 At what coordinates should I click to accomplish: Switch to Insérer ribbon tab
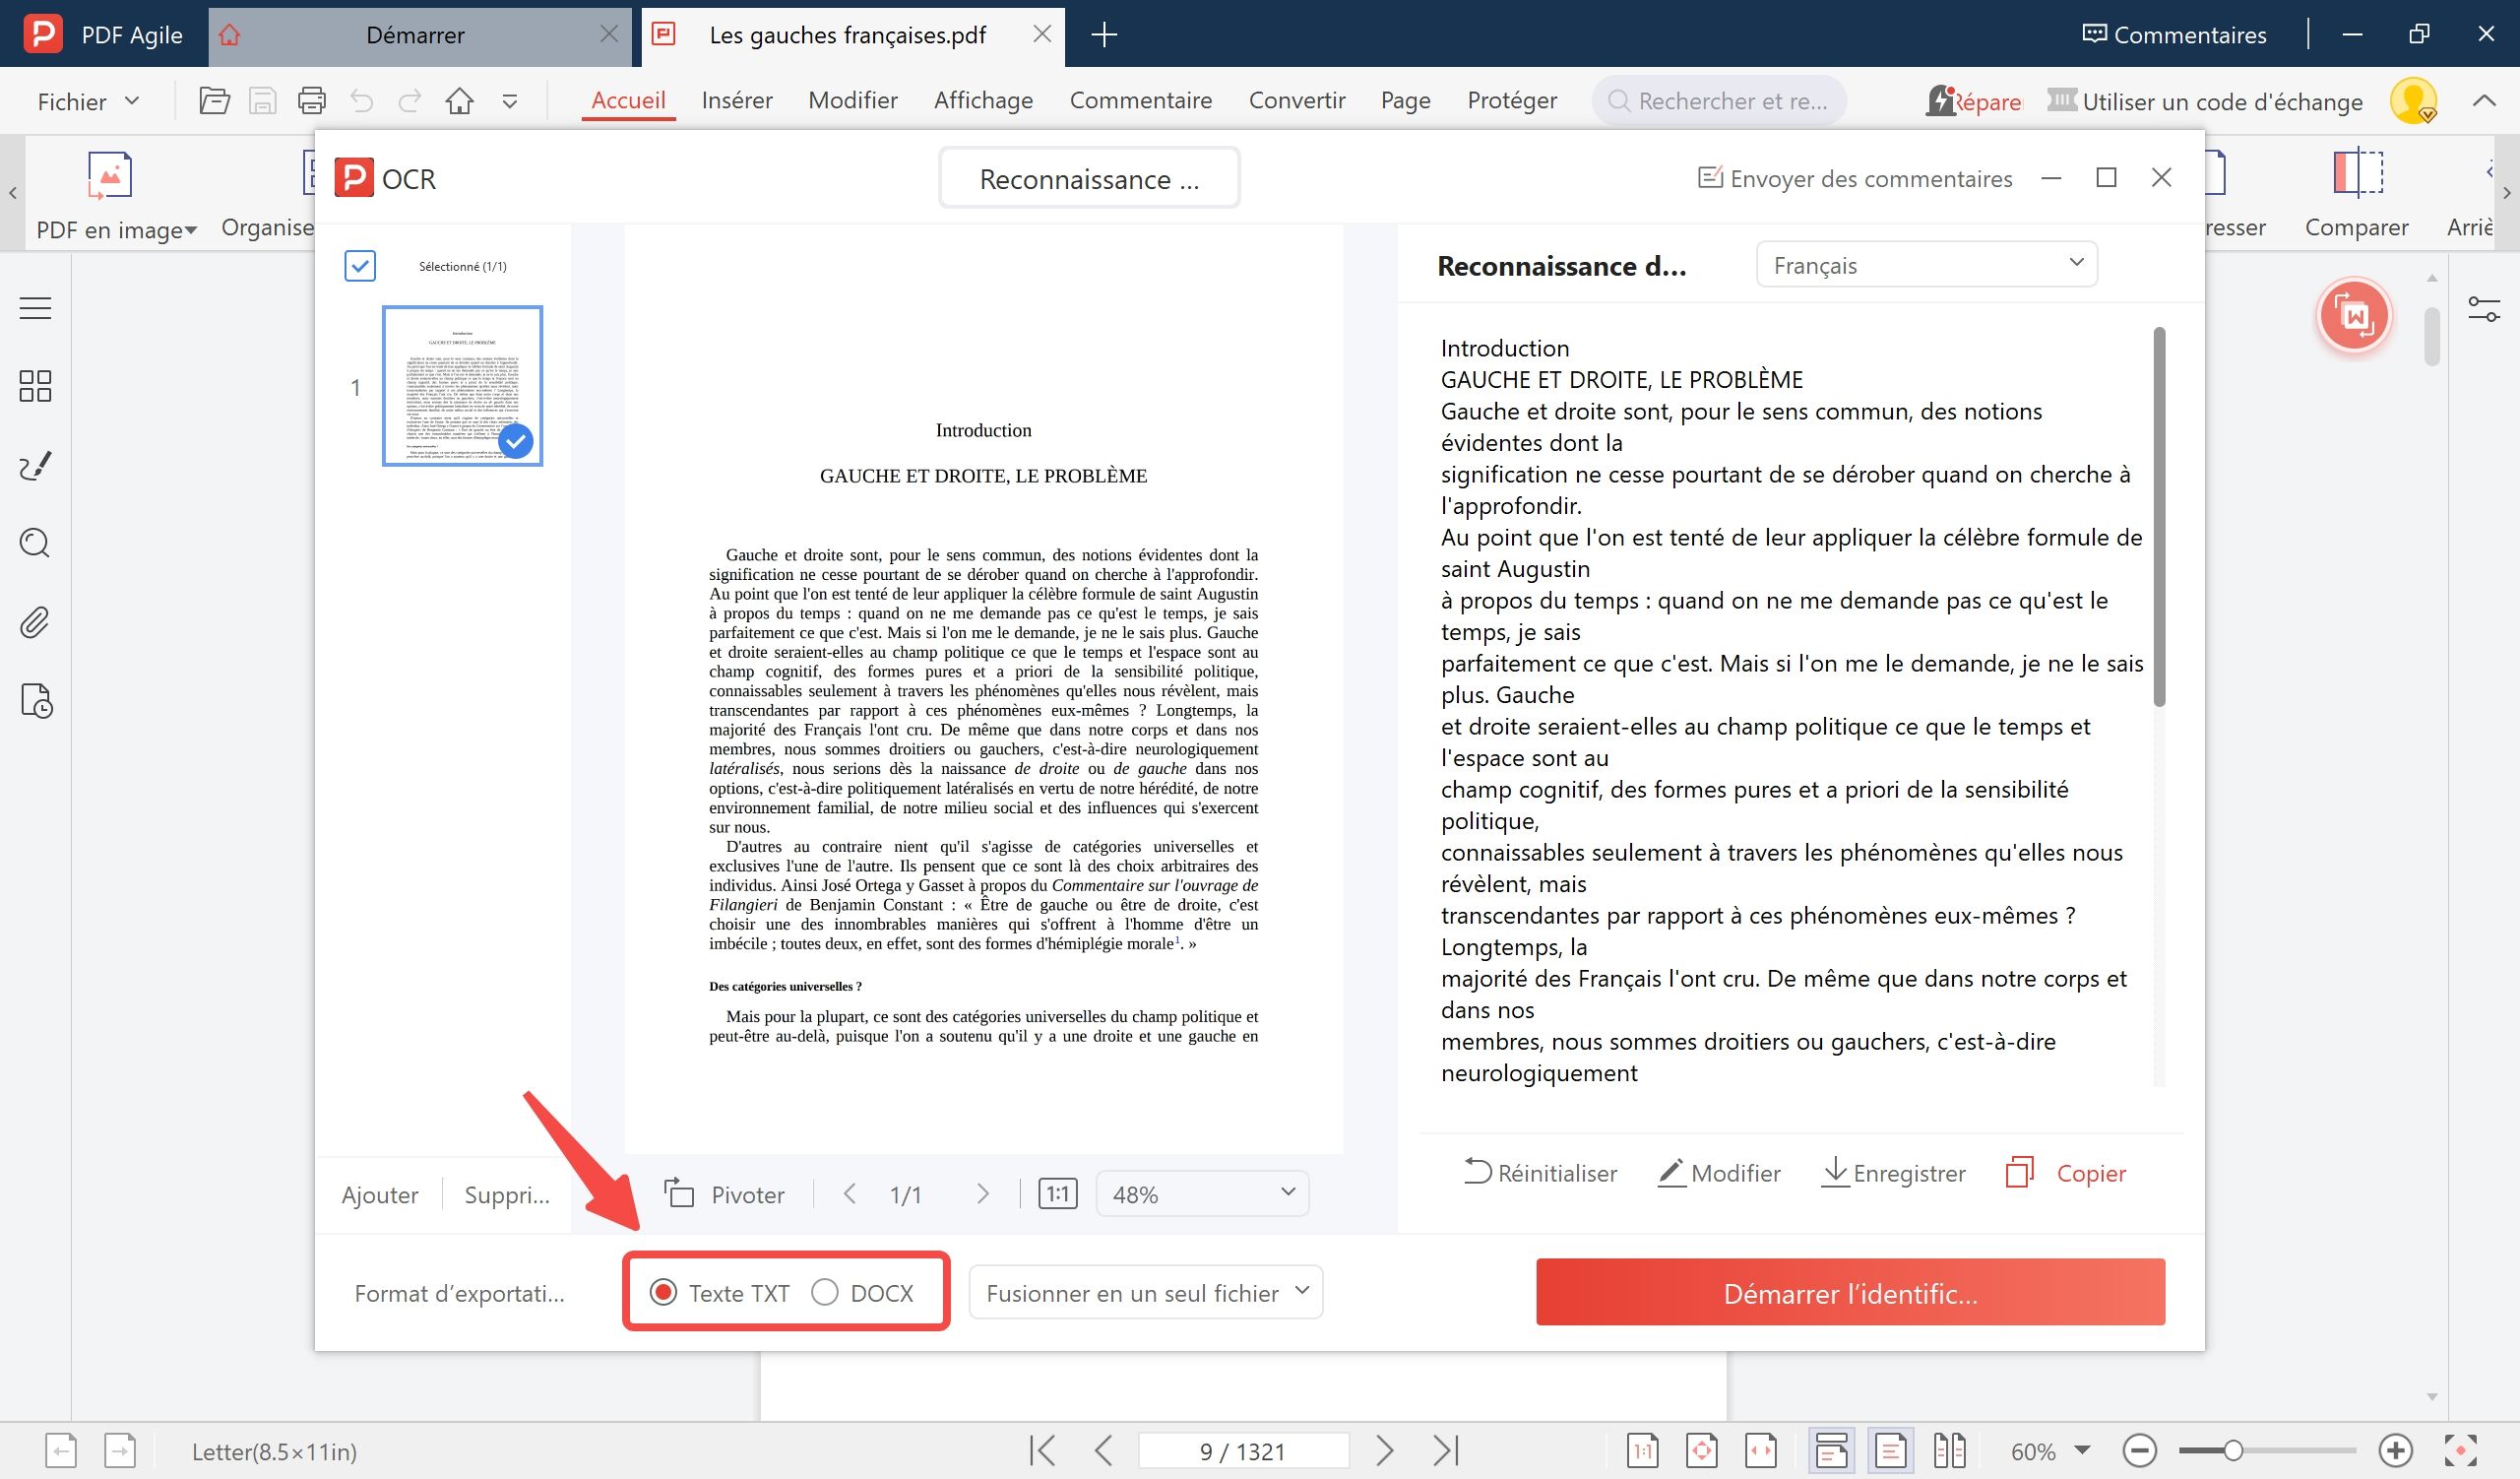tap(737, 100)
